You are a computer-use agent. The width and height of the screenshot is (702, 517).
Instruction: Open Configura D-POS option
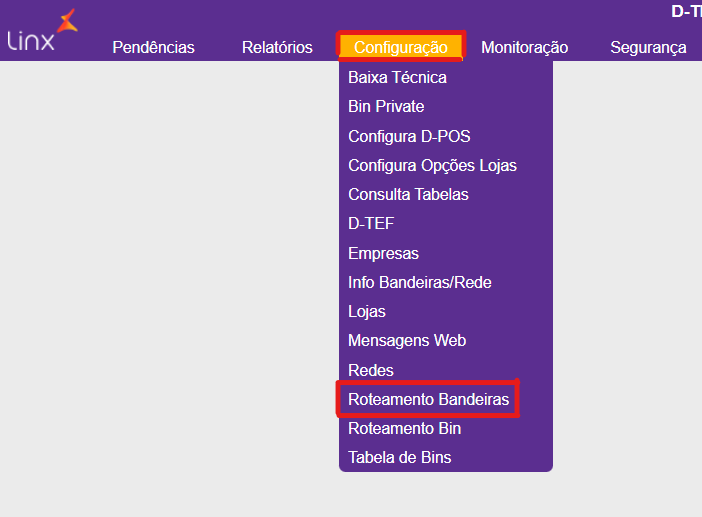(409, 136)
